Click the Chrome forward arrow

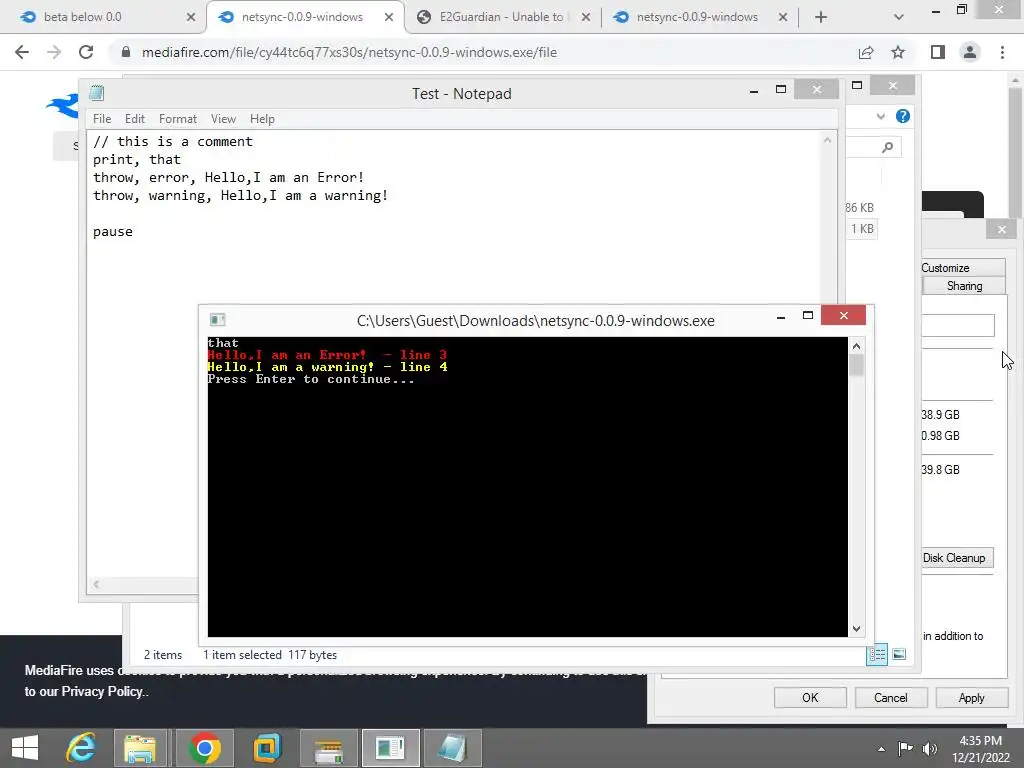tap(54, 52)
